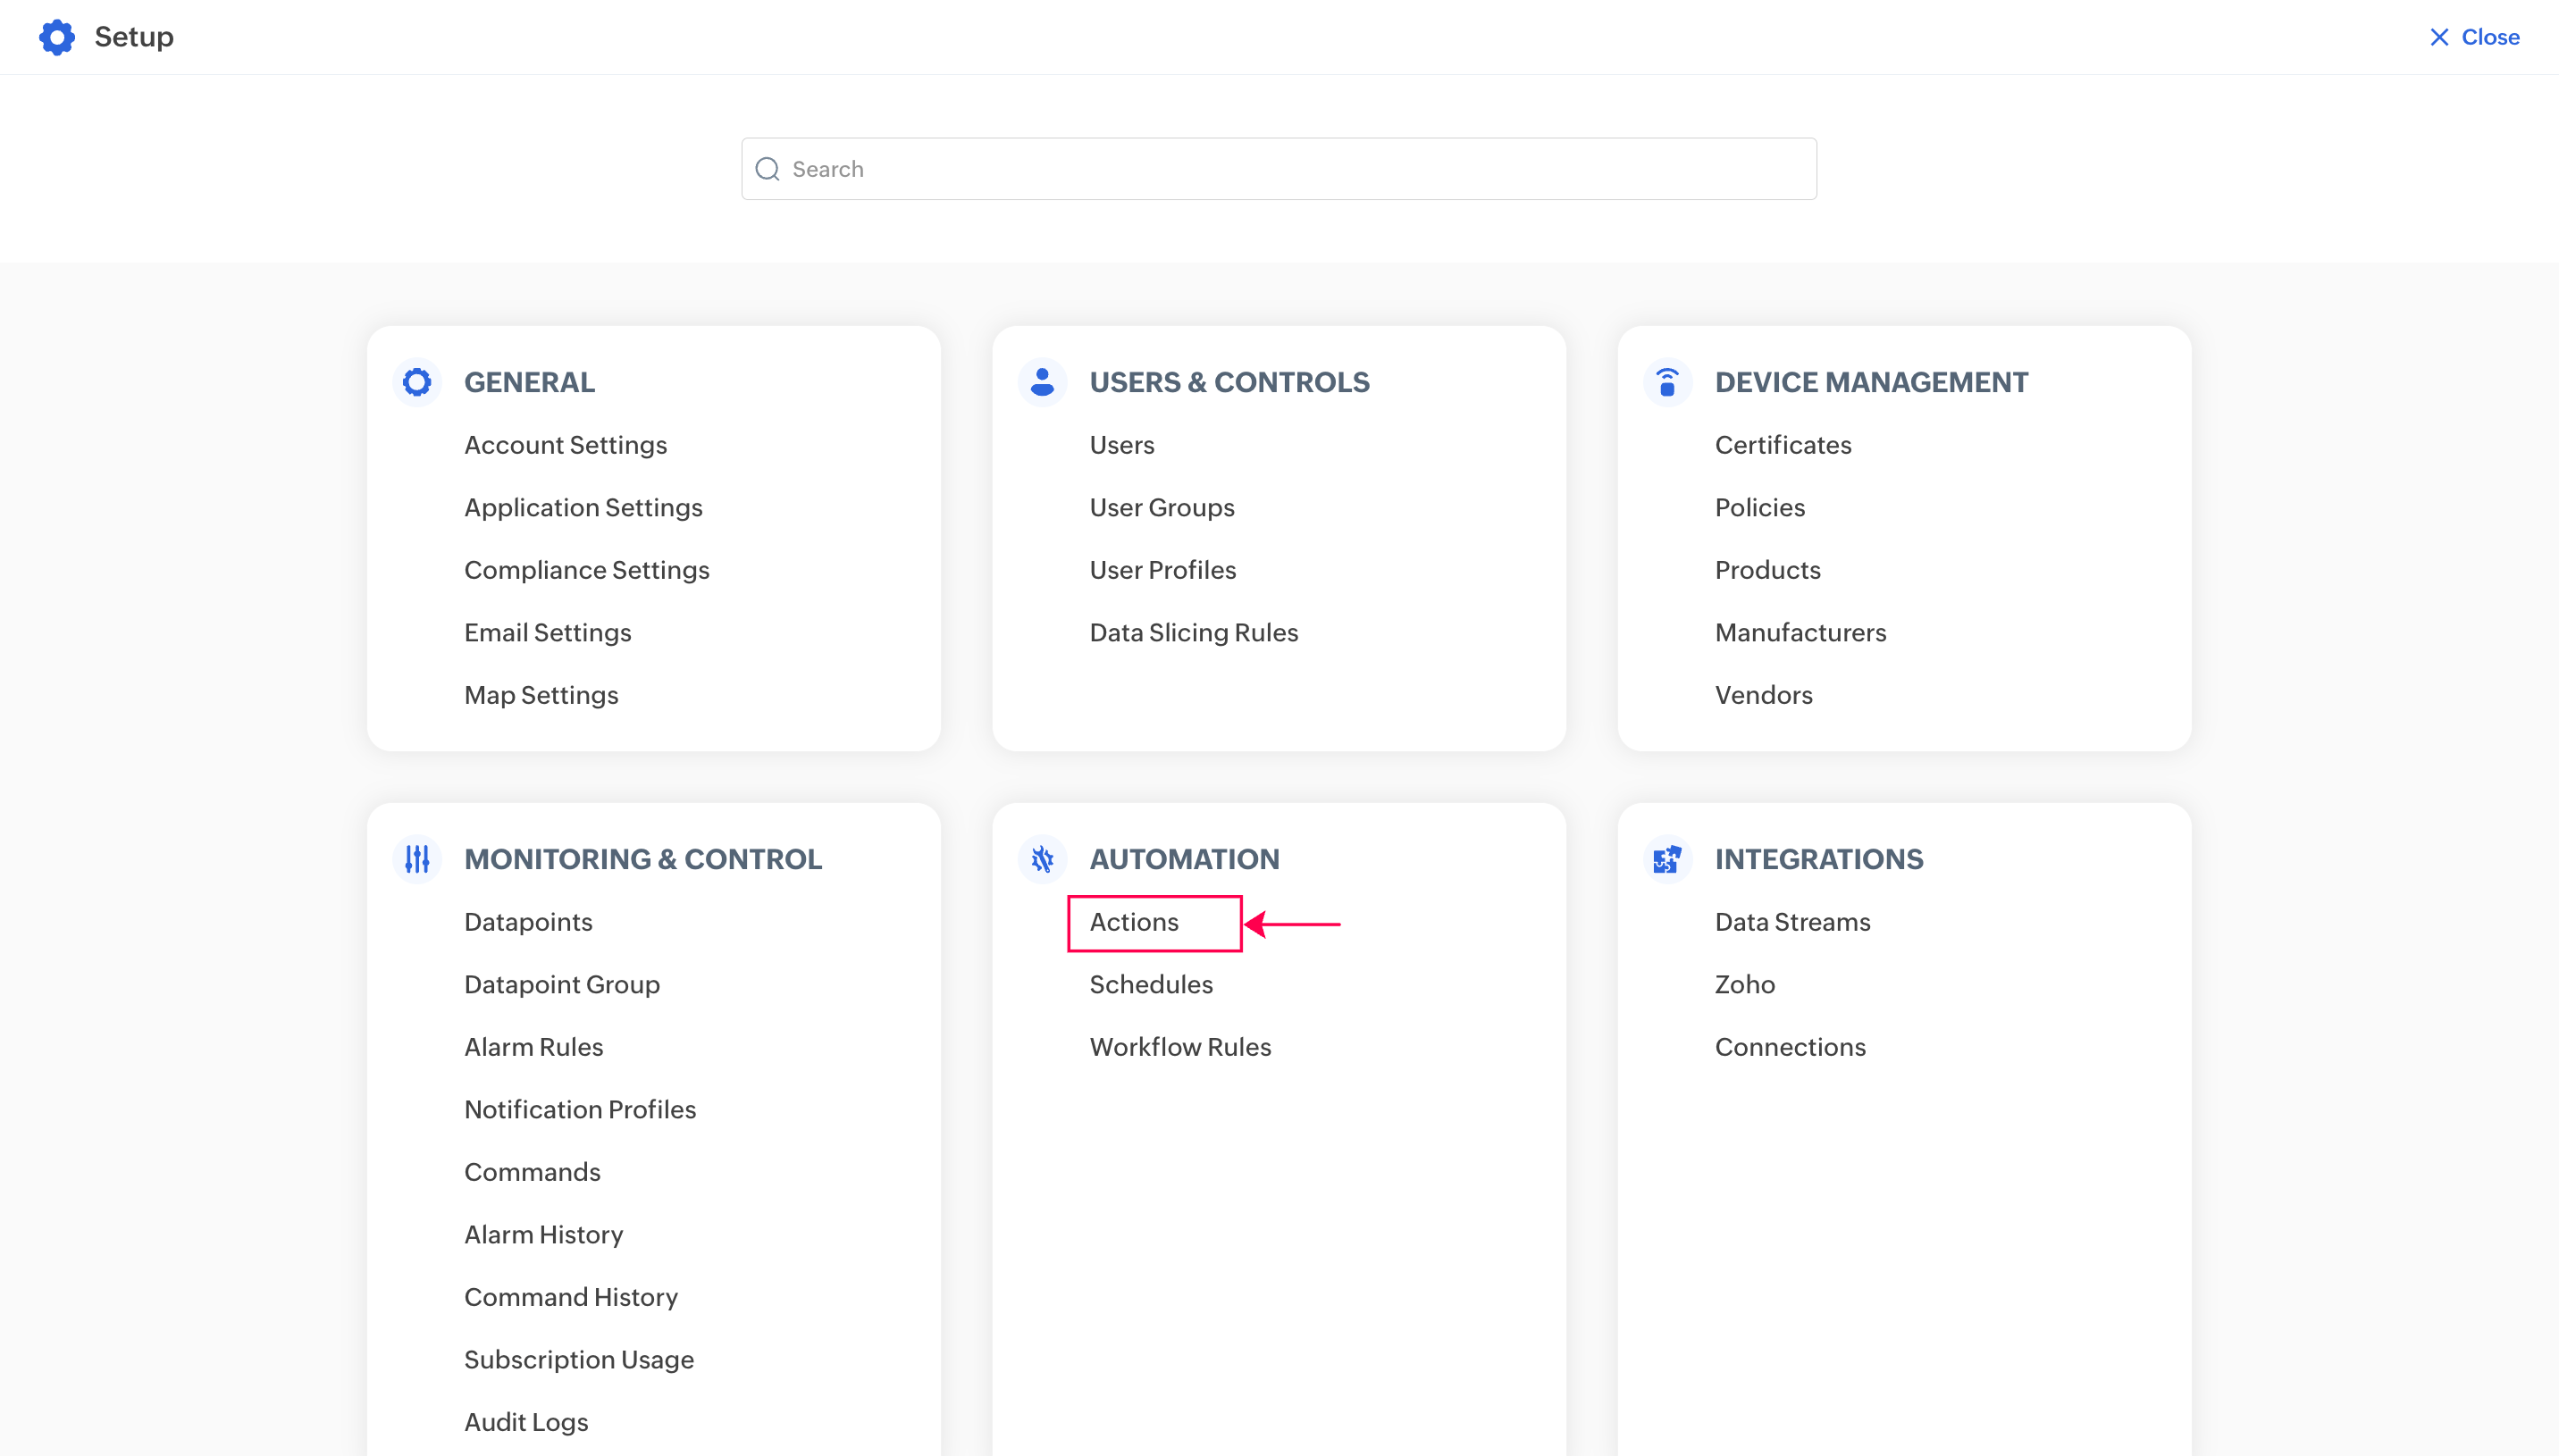Click the General section gear icon
2559x1456 pixels.
pyautogui.click(x=417, y=382)
